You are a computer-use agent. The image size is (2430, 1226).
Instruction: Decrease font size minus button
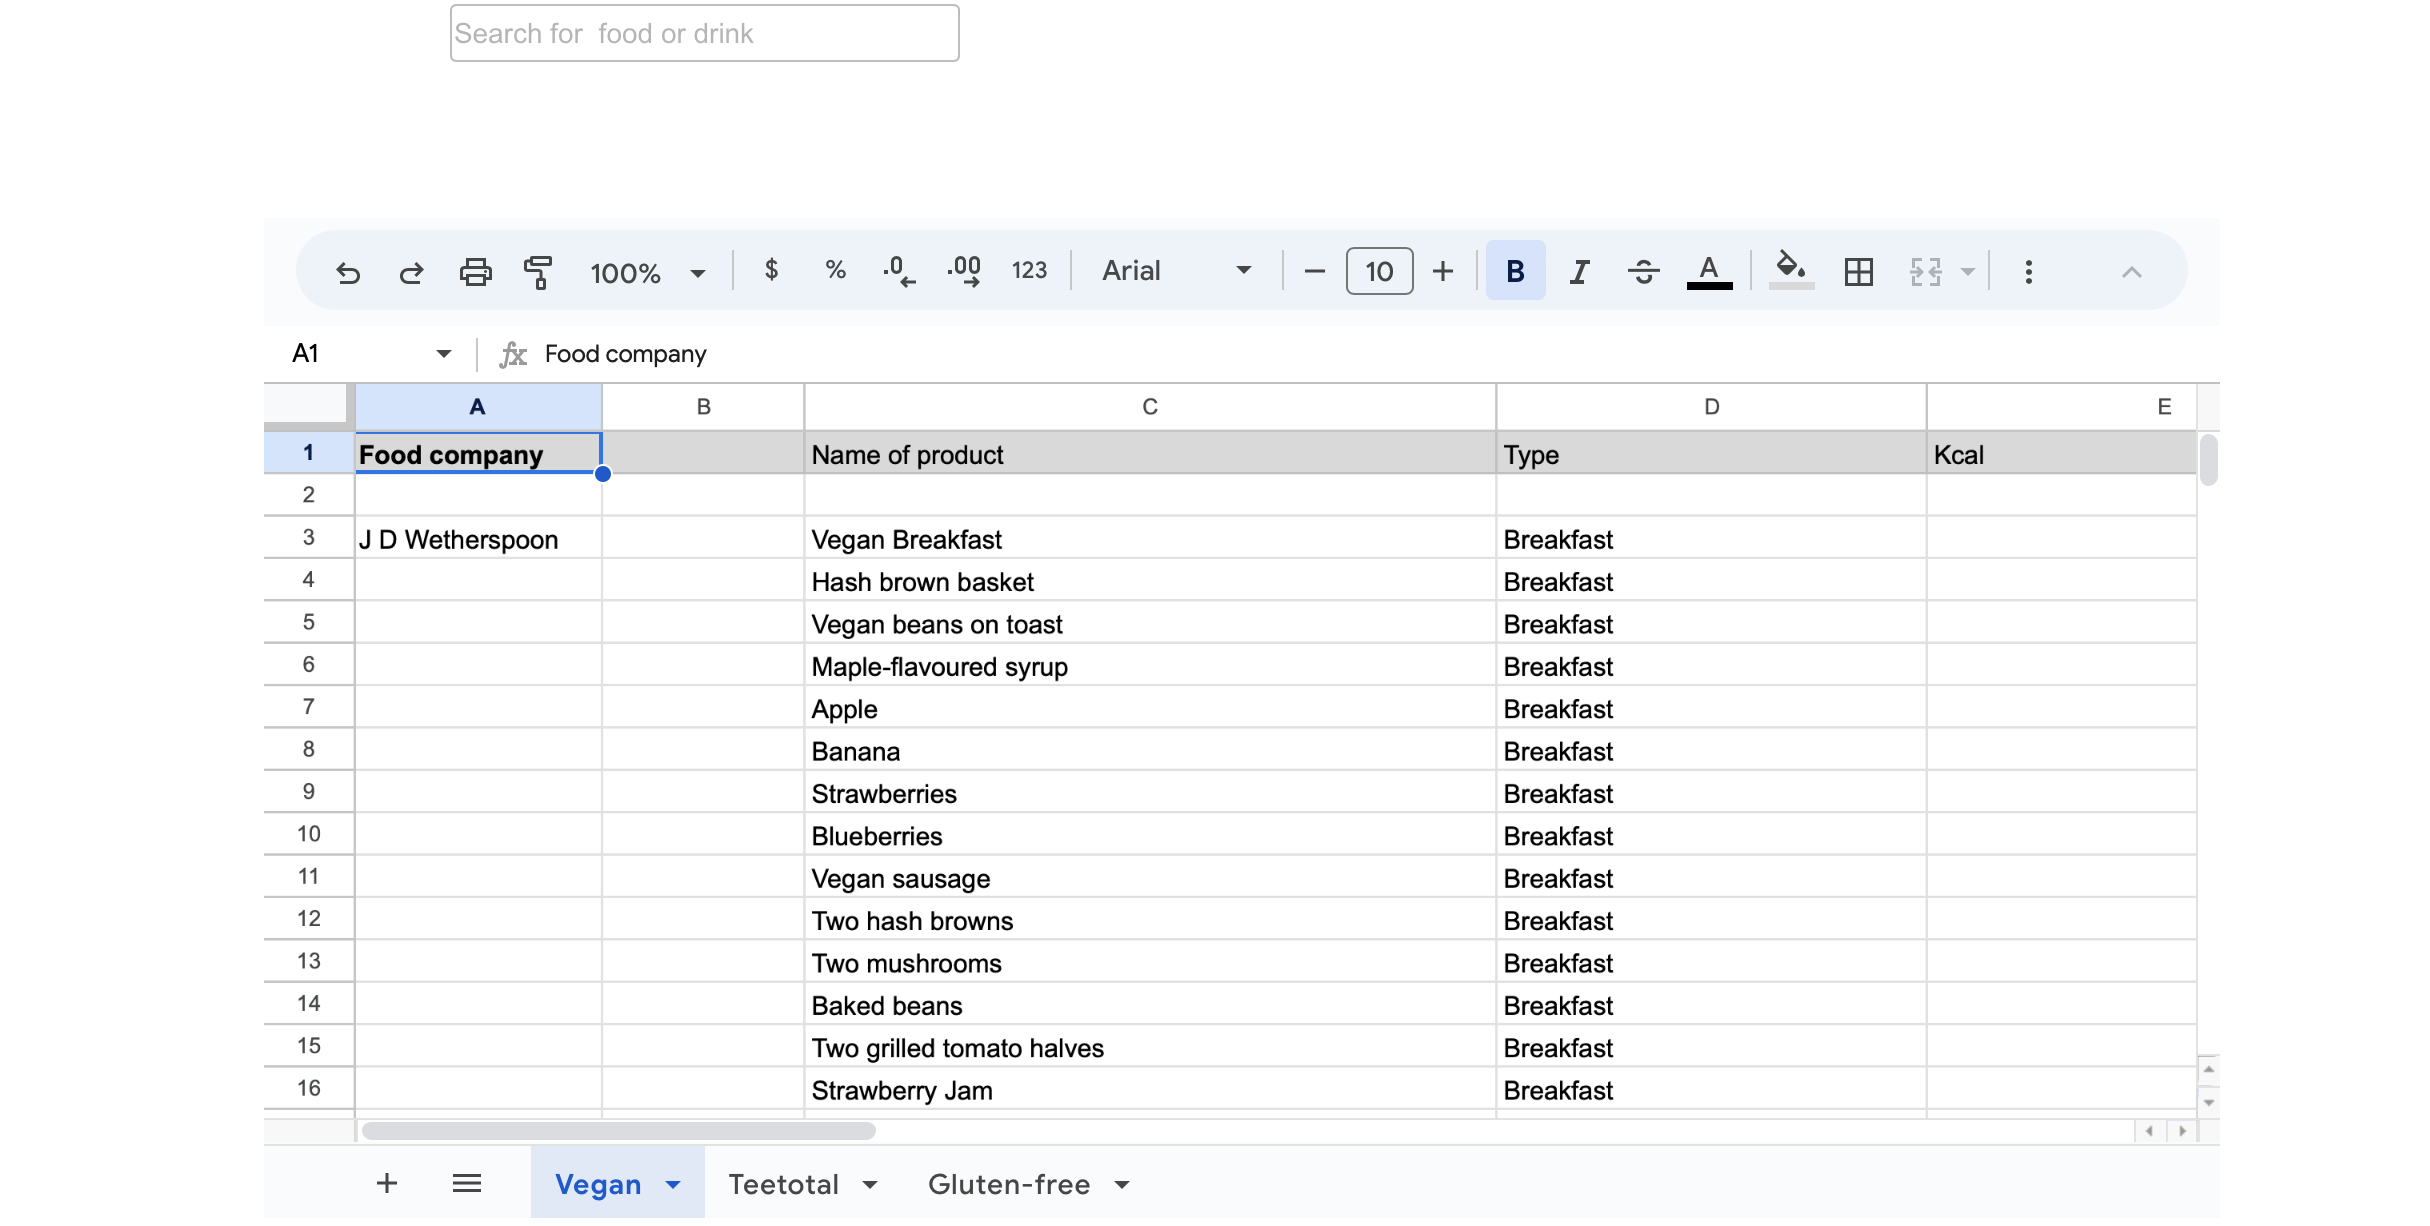point(1315,271)
